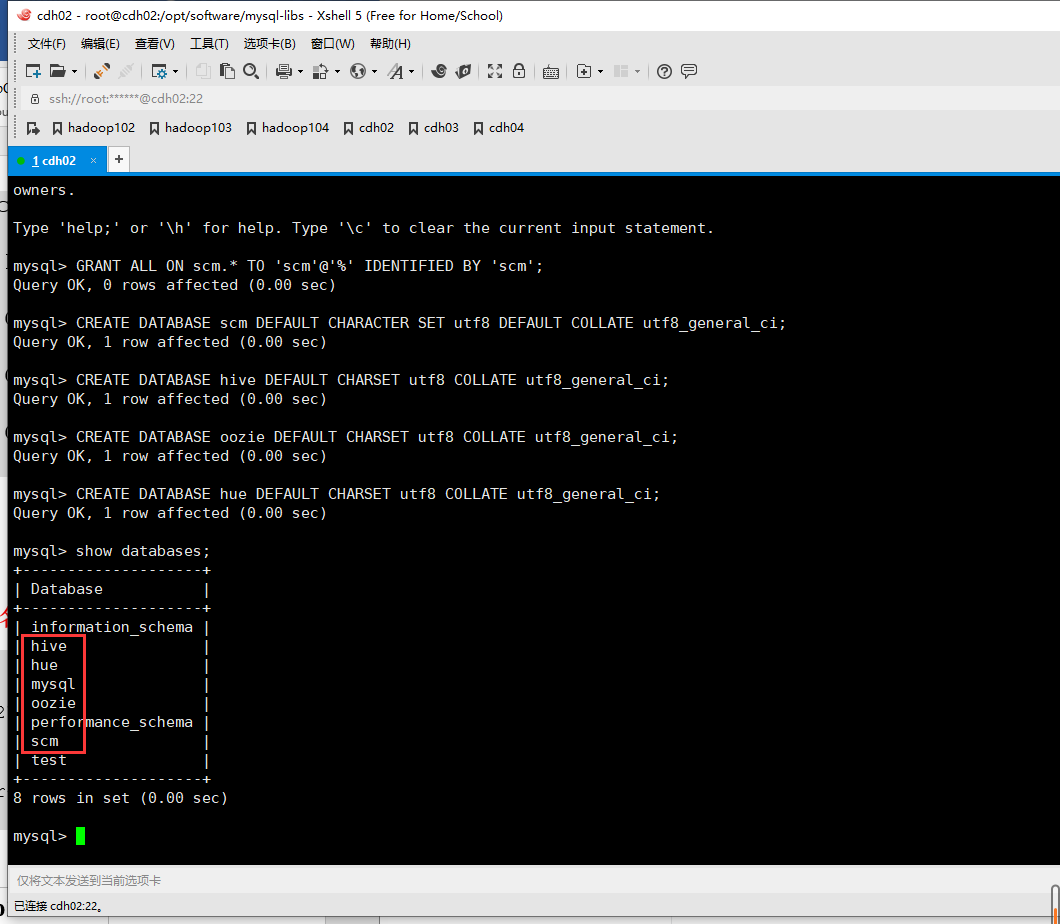Screen dimensions: 1060x924
Task: Click the Print icon
Action: (284, 71)
